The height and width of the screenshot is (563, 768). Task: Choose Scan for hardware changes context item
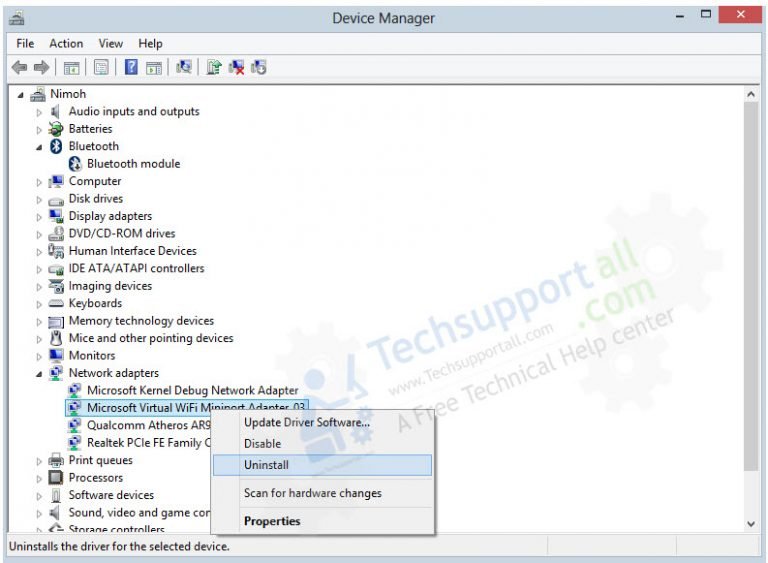322,493
